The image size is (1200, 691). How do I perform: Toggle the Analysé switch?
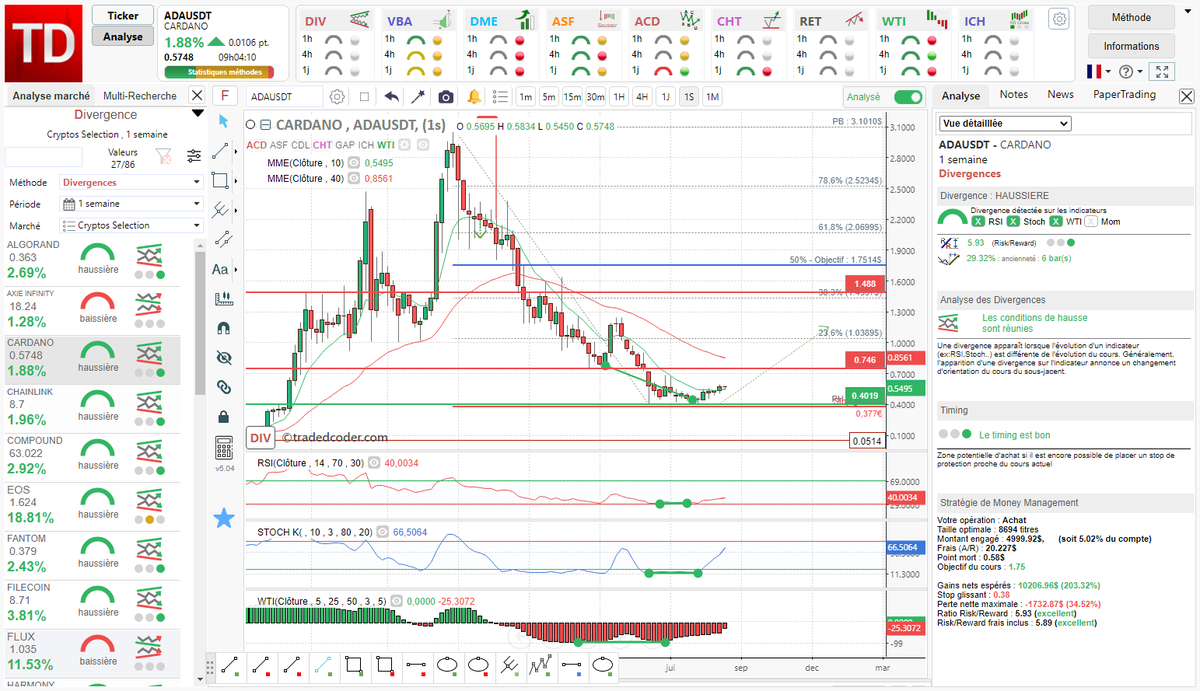coord(908,97)
